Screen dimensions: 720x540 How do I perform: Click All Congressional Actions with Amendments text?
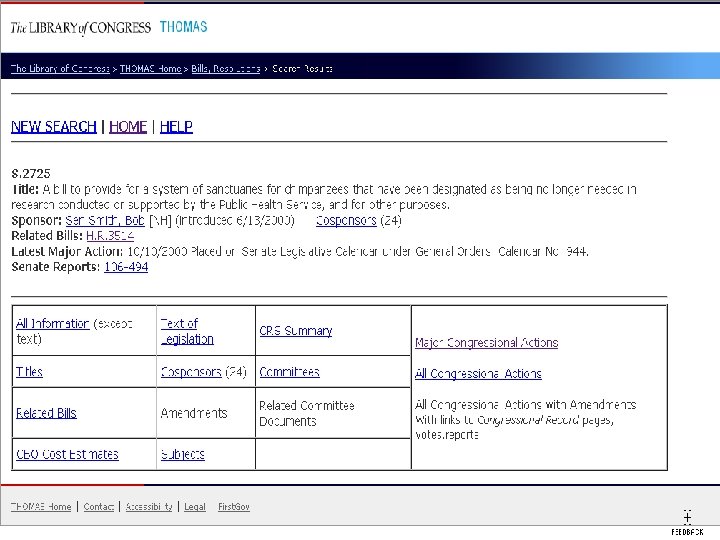point(526,405)
